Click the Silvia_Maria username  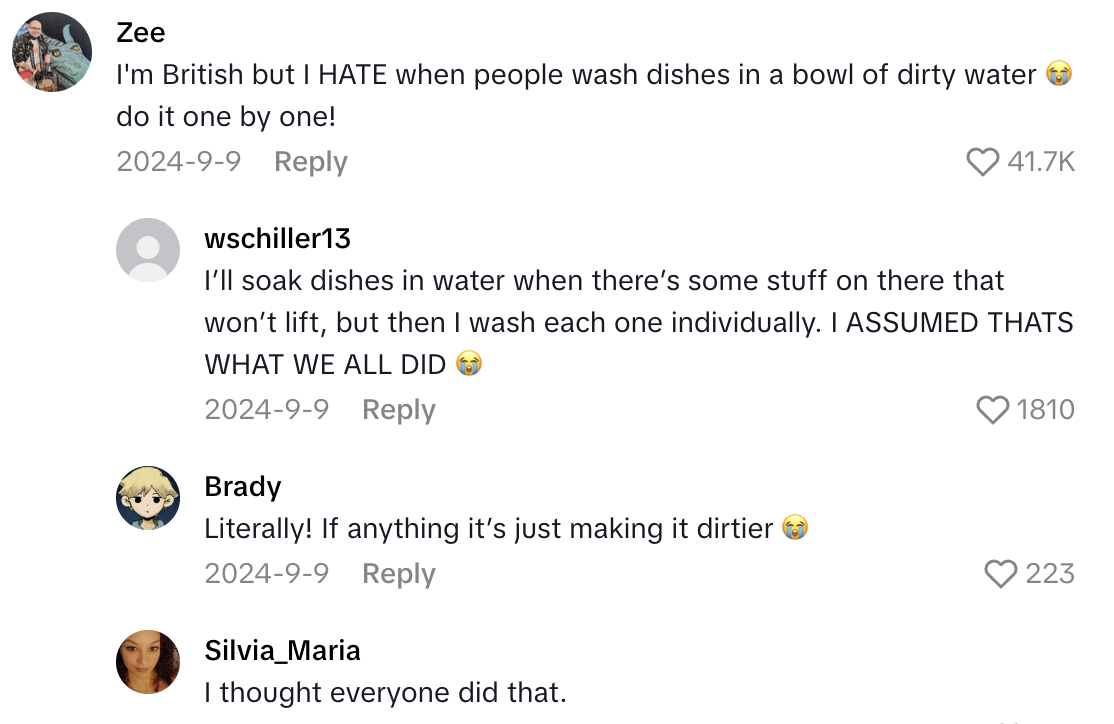[x=282, y=650]
